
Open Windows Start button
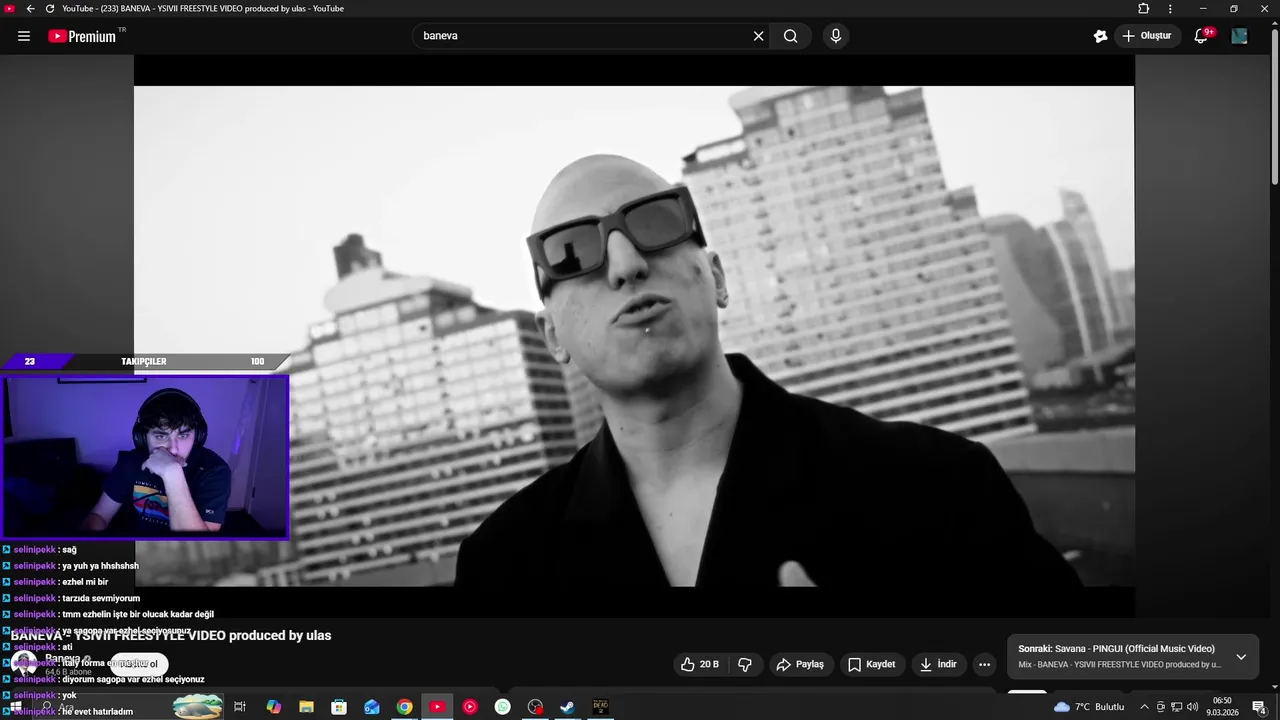click(x=15, y=707)
